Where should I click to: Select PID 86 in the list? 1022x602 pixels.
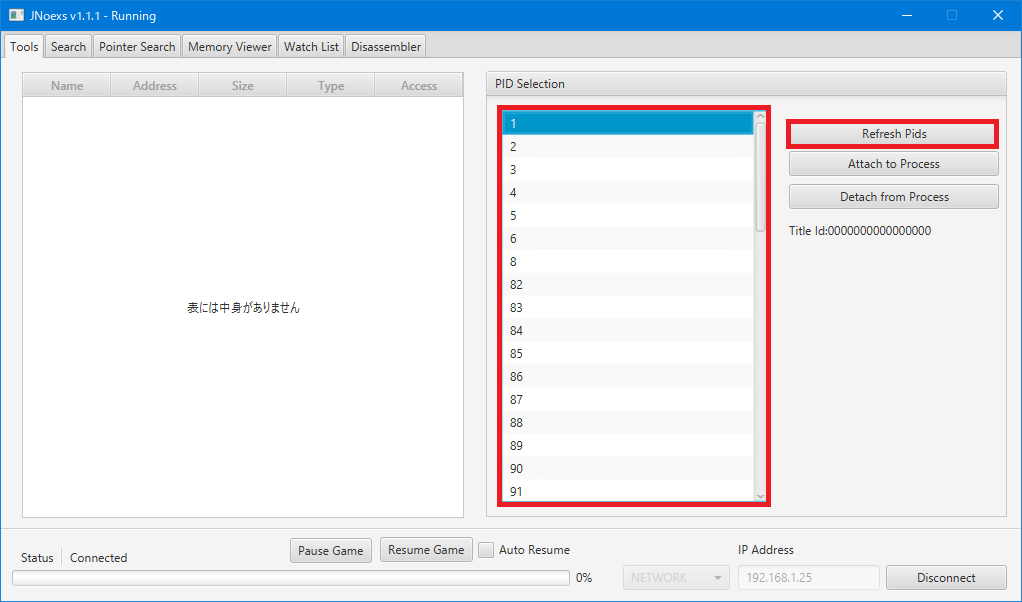tap(628, 377)
